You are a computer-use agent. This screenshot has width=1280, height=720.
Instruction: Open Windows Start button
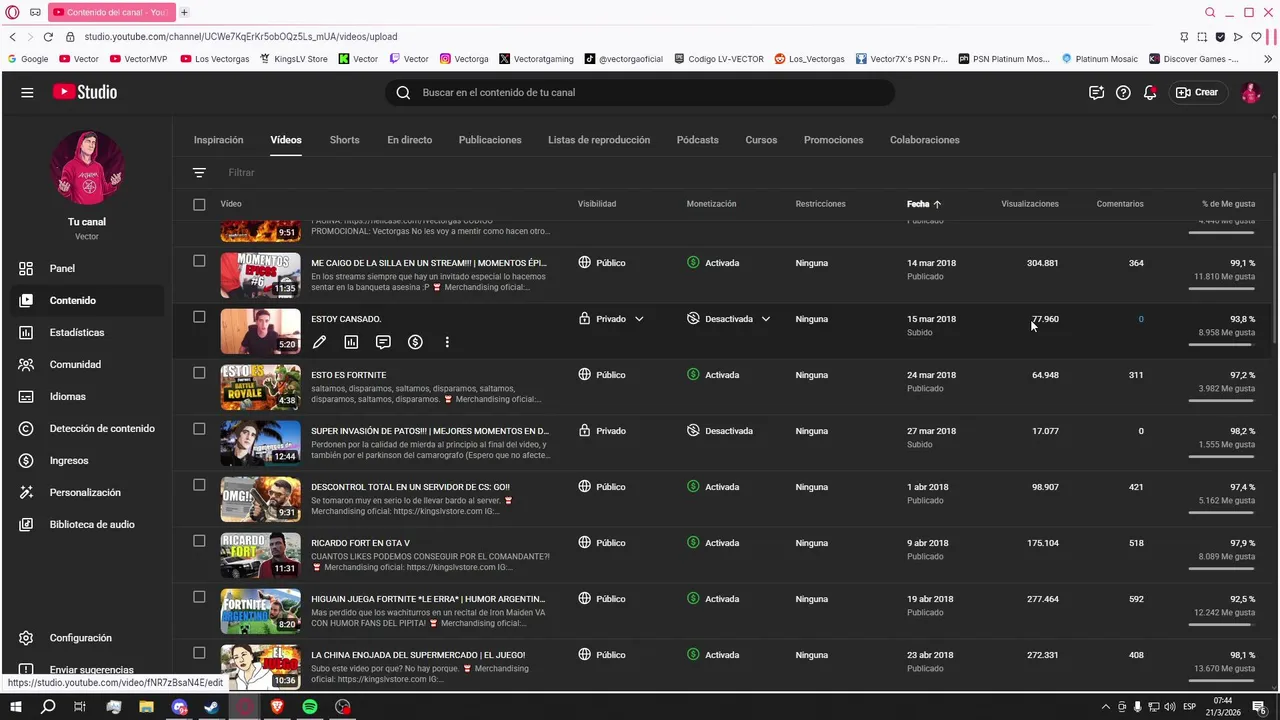click(16, 707)
